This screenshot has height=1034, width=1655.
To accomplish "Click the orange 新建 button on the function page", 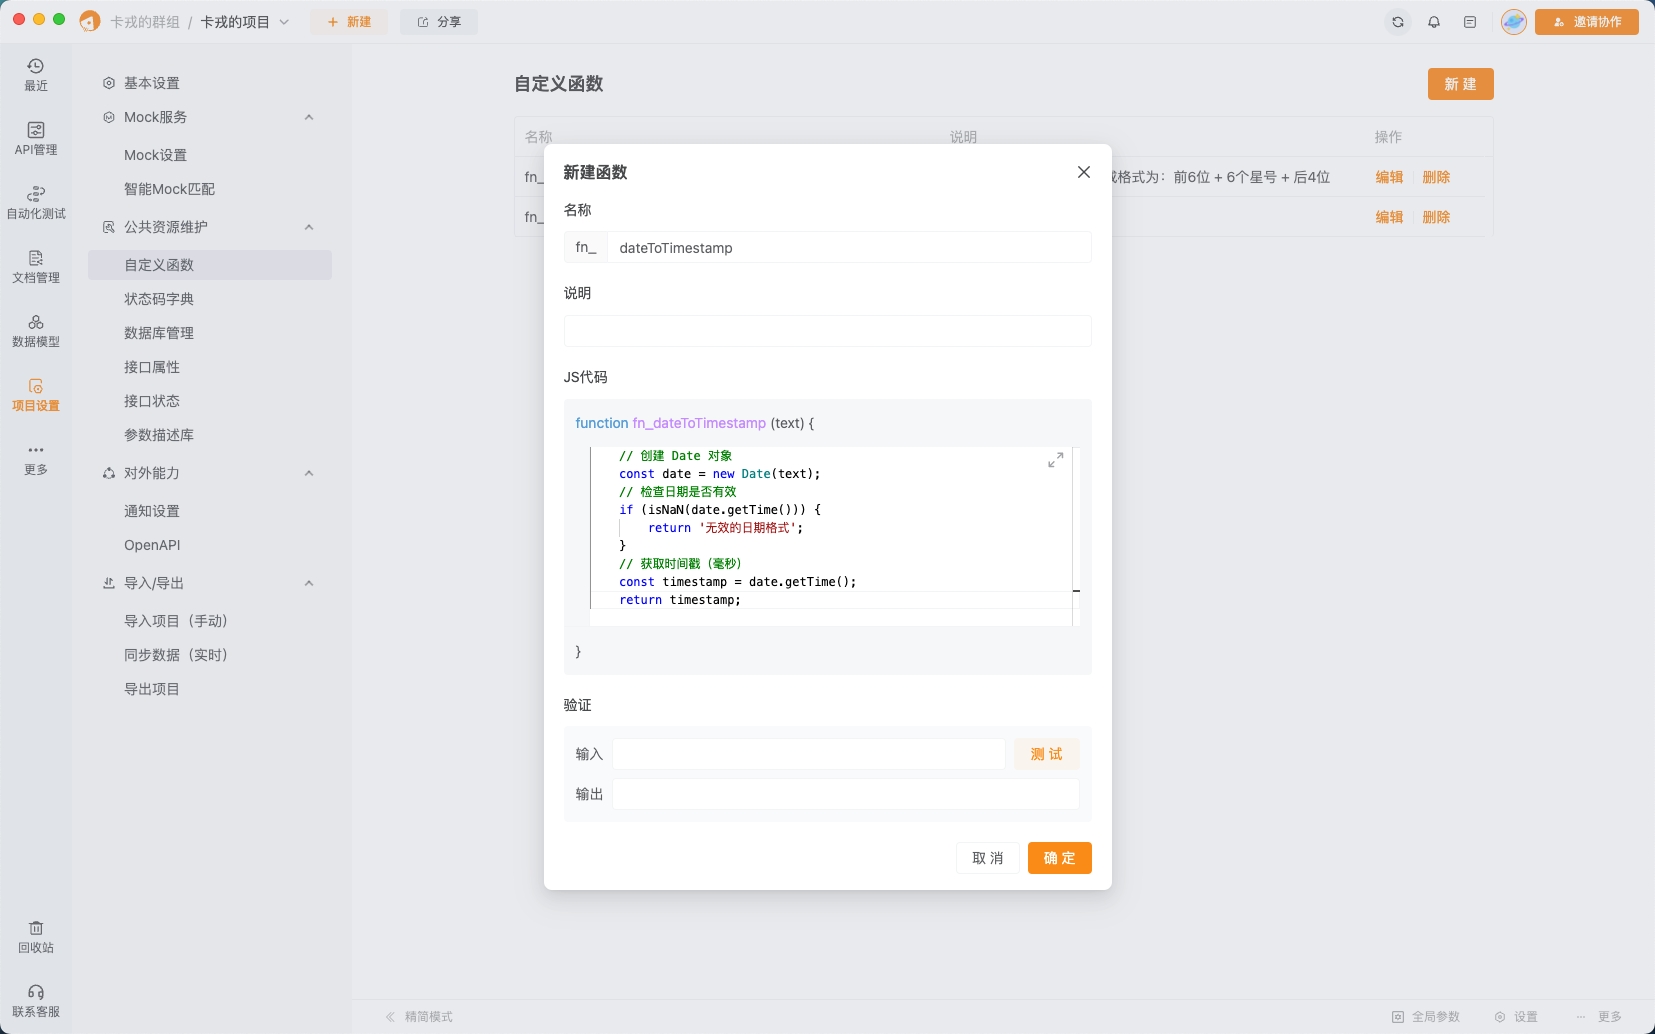I will click(x=1461, y=84).
